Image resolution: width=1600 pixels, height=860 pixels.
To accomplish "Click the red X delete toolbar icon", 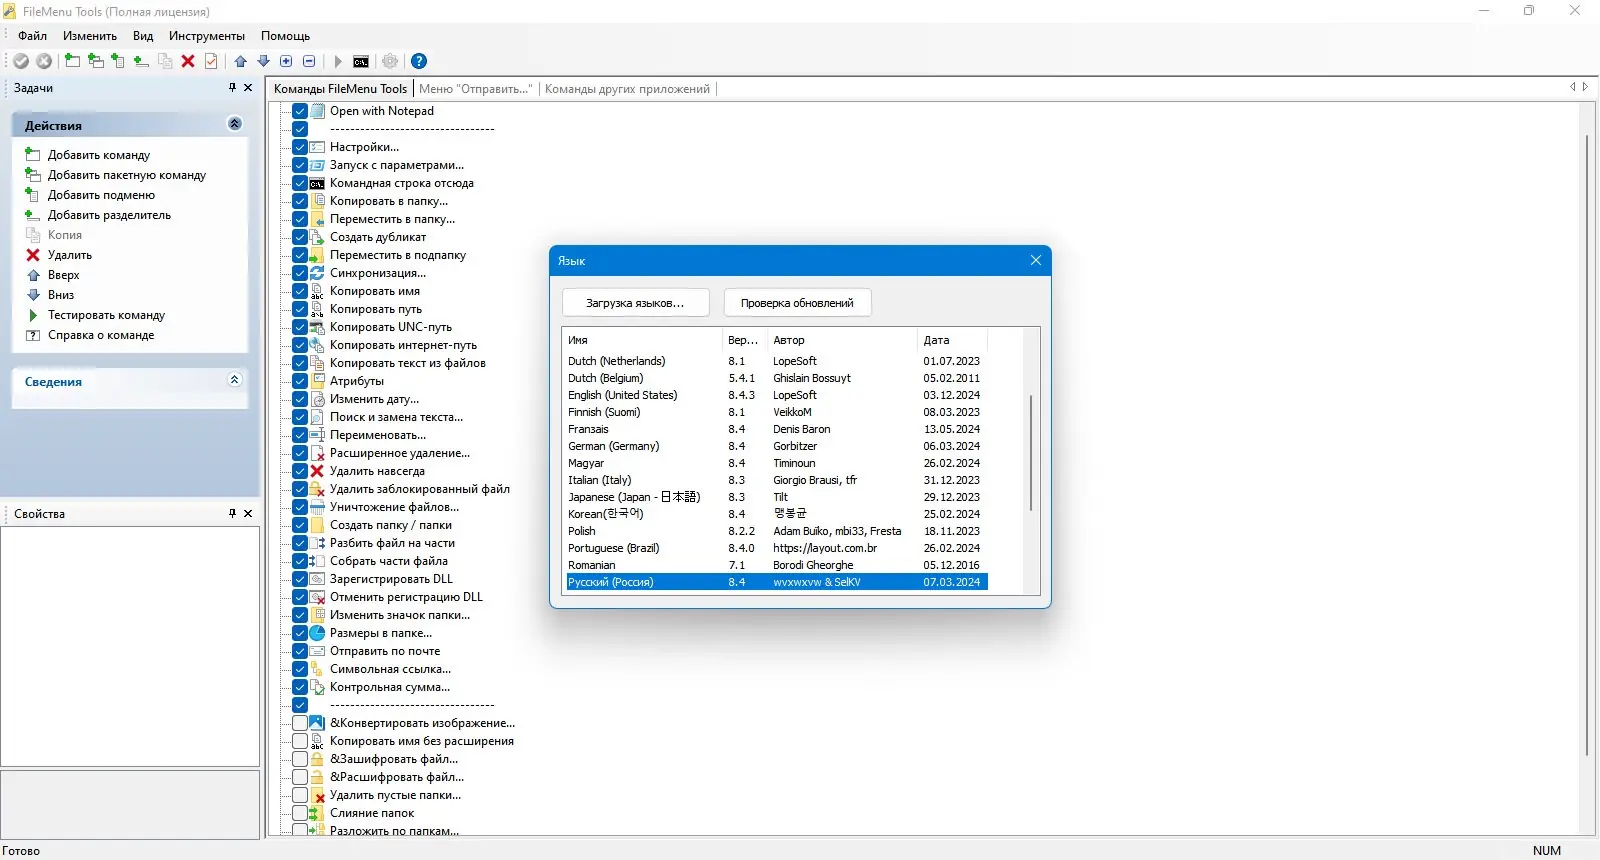I will [x=188, y=61].
